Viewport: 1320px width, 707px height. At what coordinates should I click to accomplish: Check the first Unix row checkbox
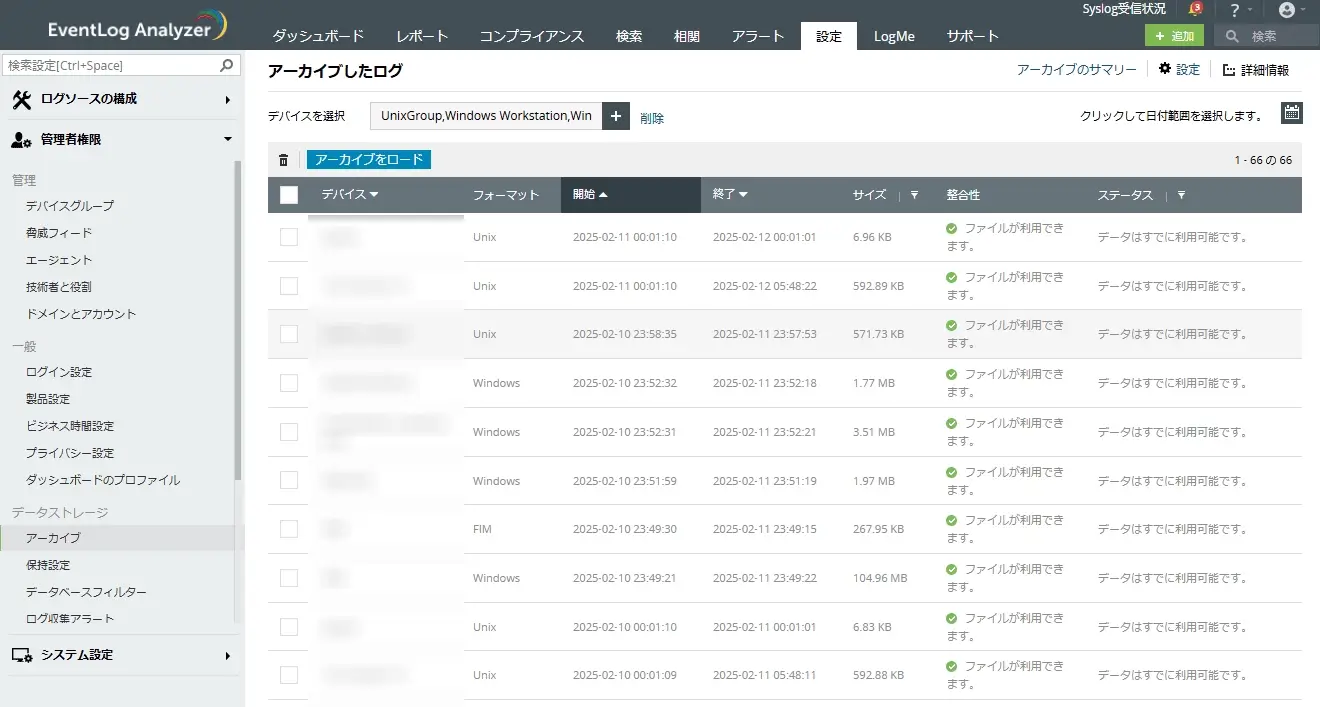289,237
